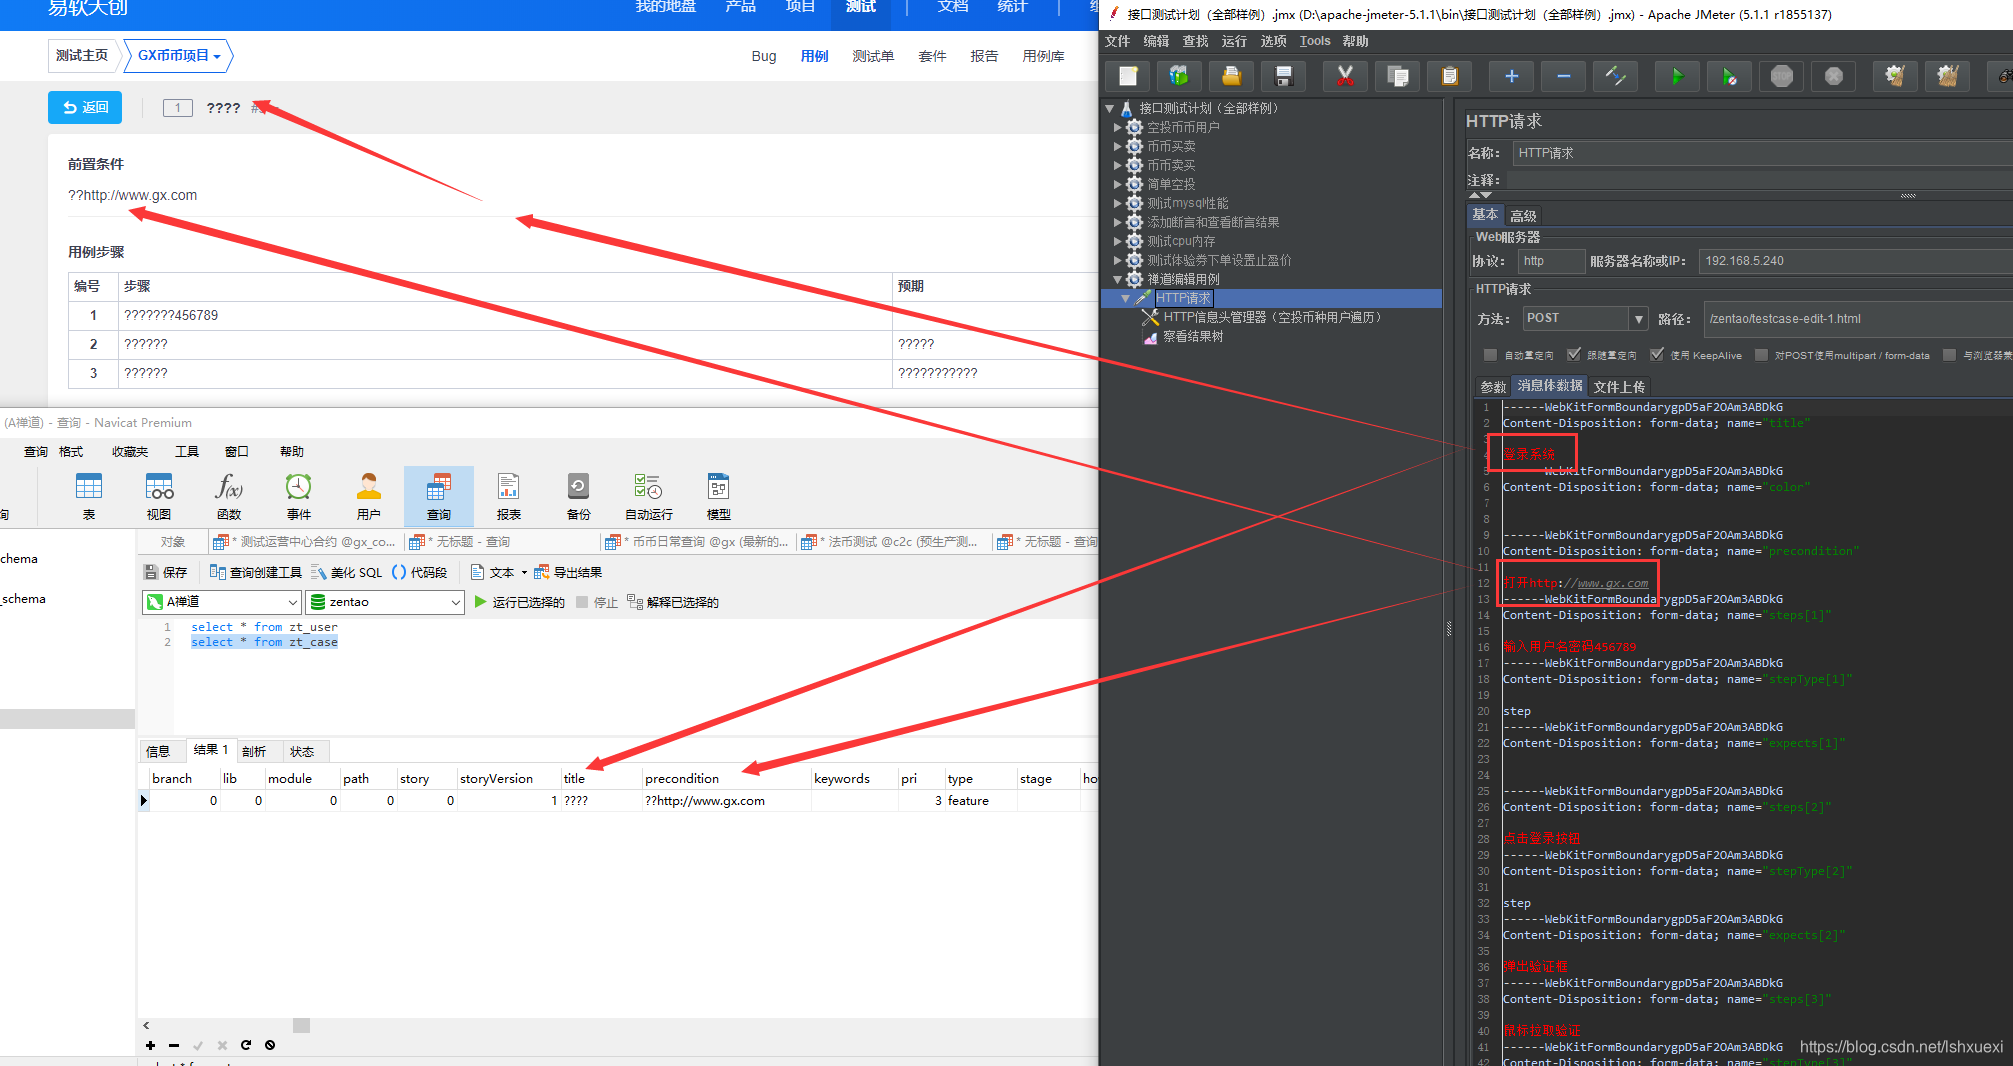Select 察看结果树 in JMeter tree
The image size is (2013, 1066).
click(1193, 336)
